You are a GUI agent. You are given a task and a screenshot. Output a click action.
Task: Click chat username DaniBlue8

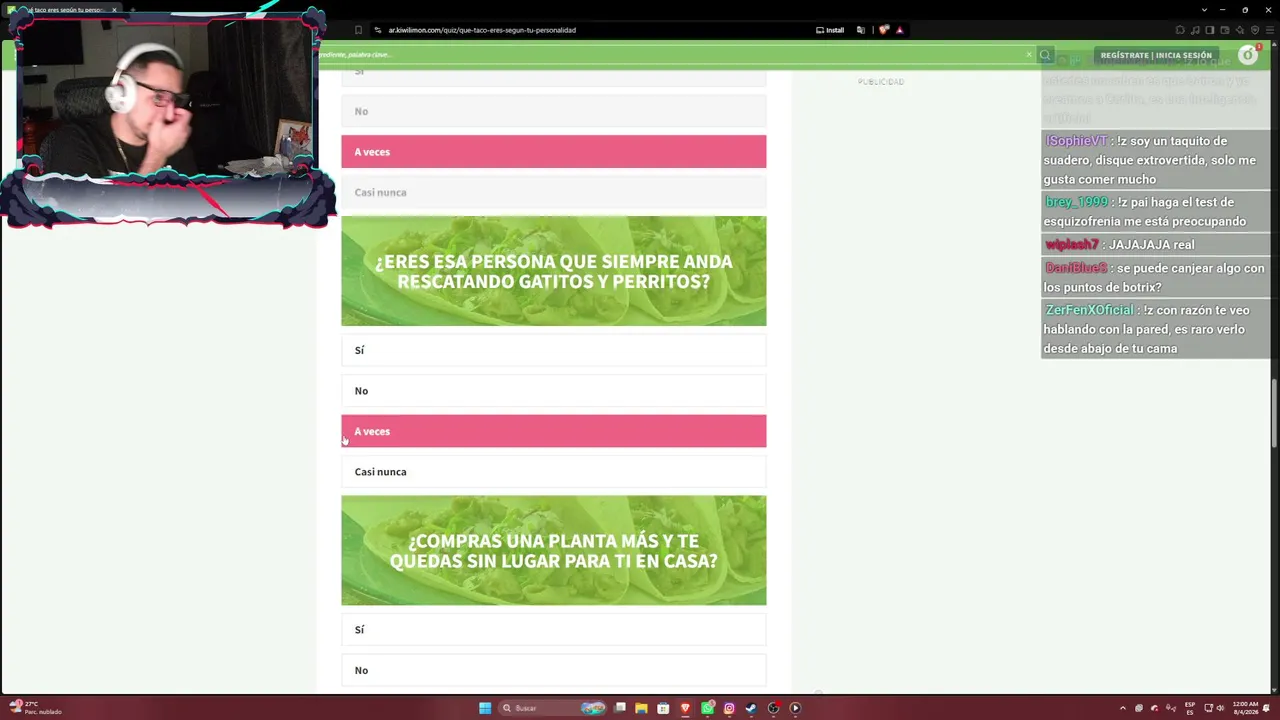(x=1076, y=268)
